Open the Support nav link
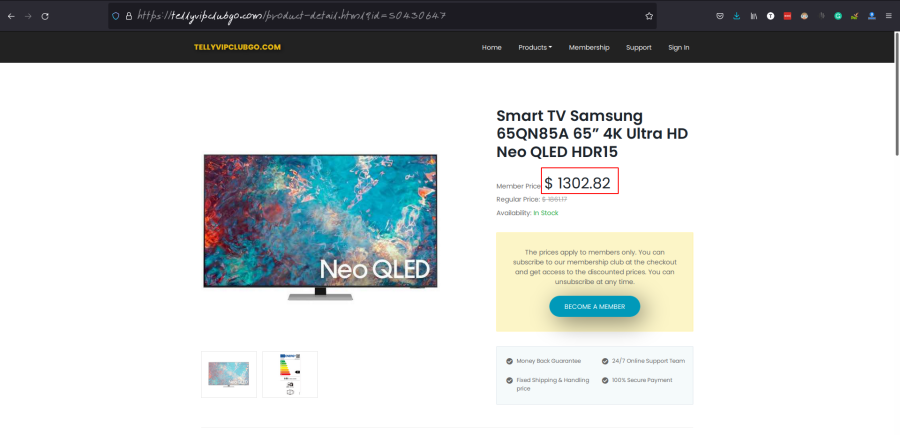The width and height of the screenshot is (900, 435). tap(639, 47)
